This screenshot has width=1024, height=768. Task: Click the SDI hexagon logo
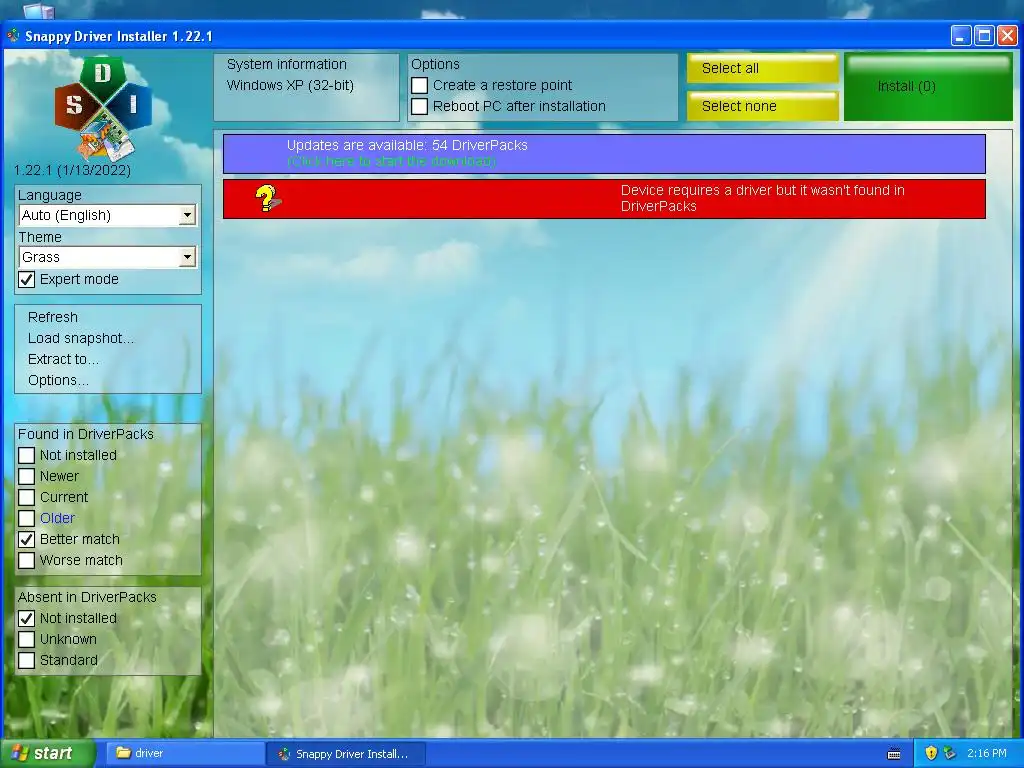click(103, 108)
